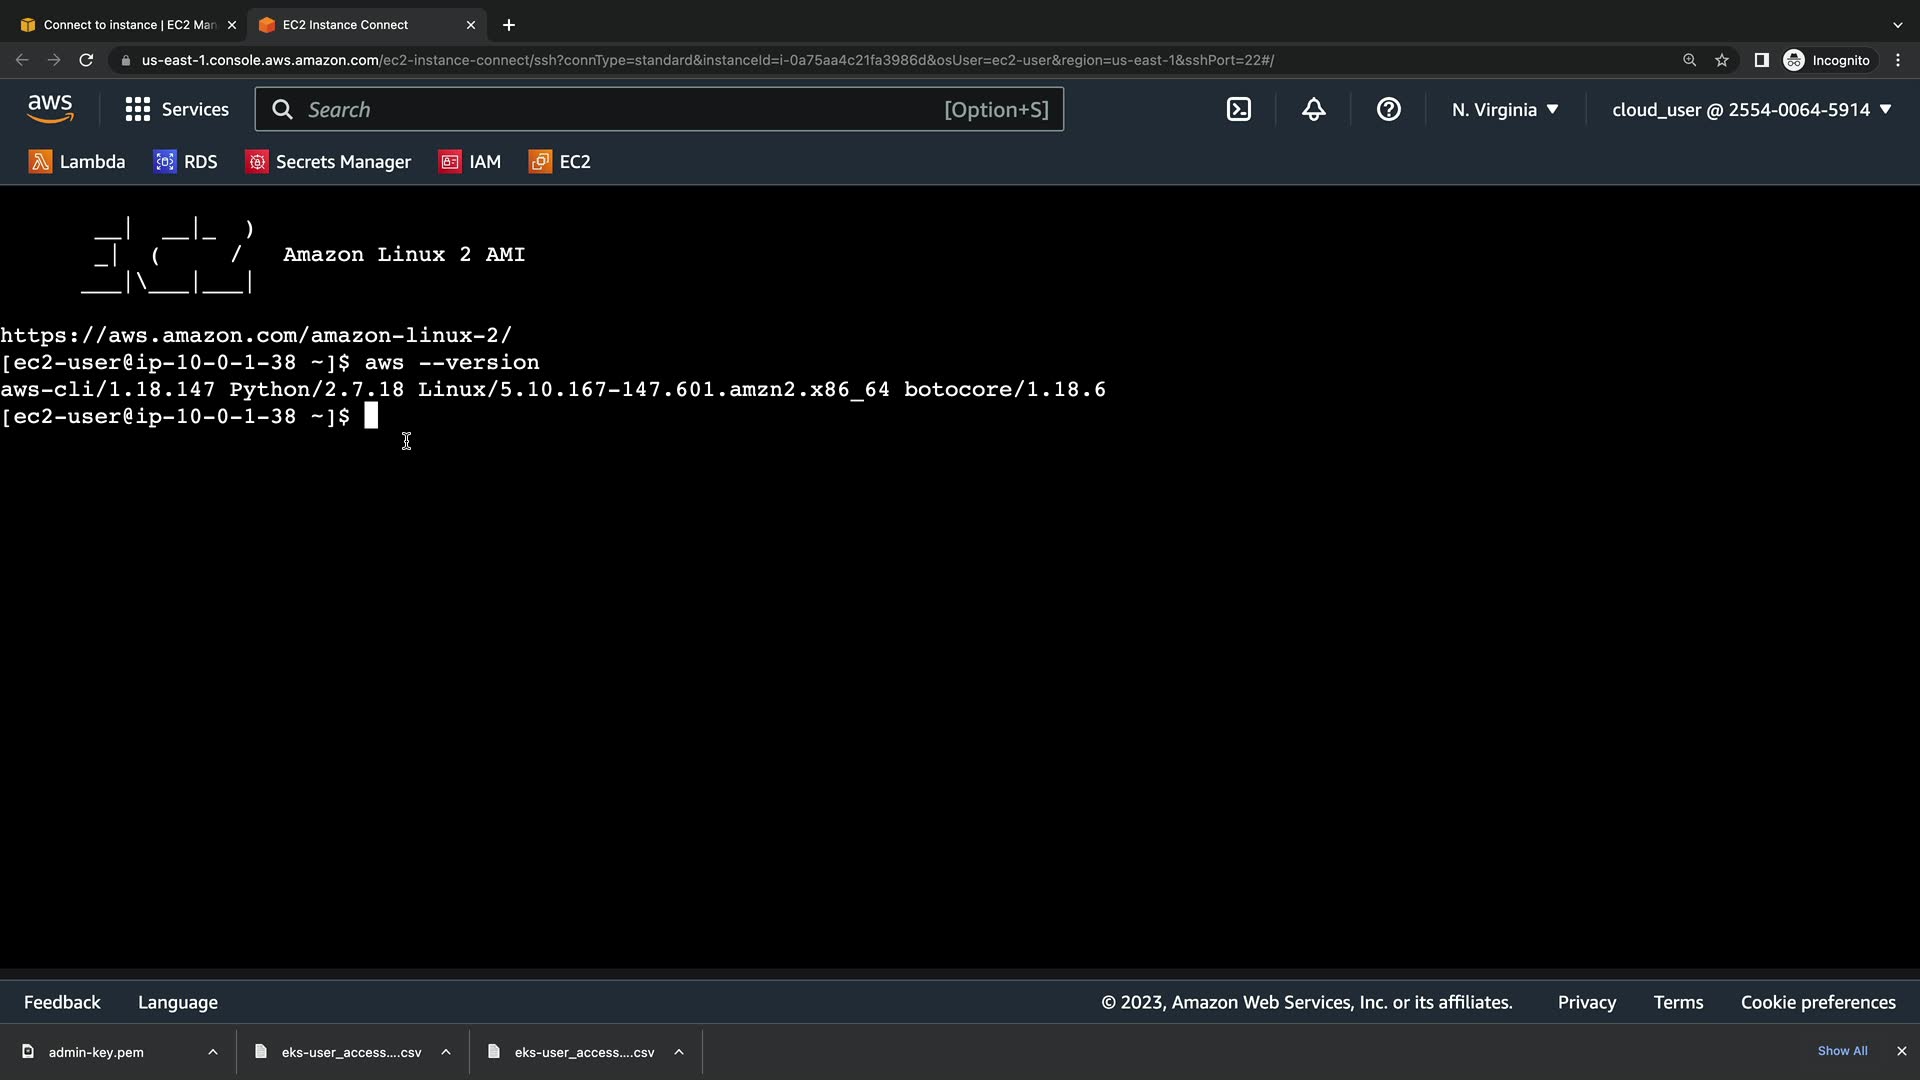Open Cookie preferences in footer

pyautogui.click(x=1817, y=1002)
